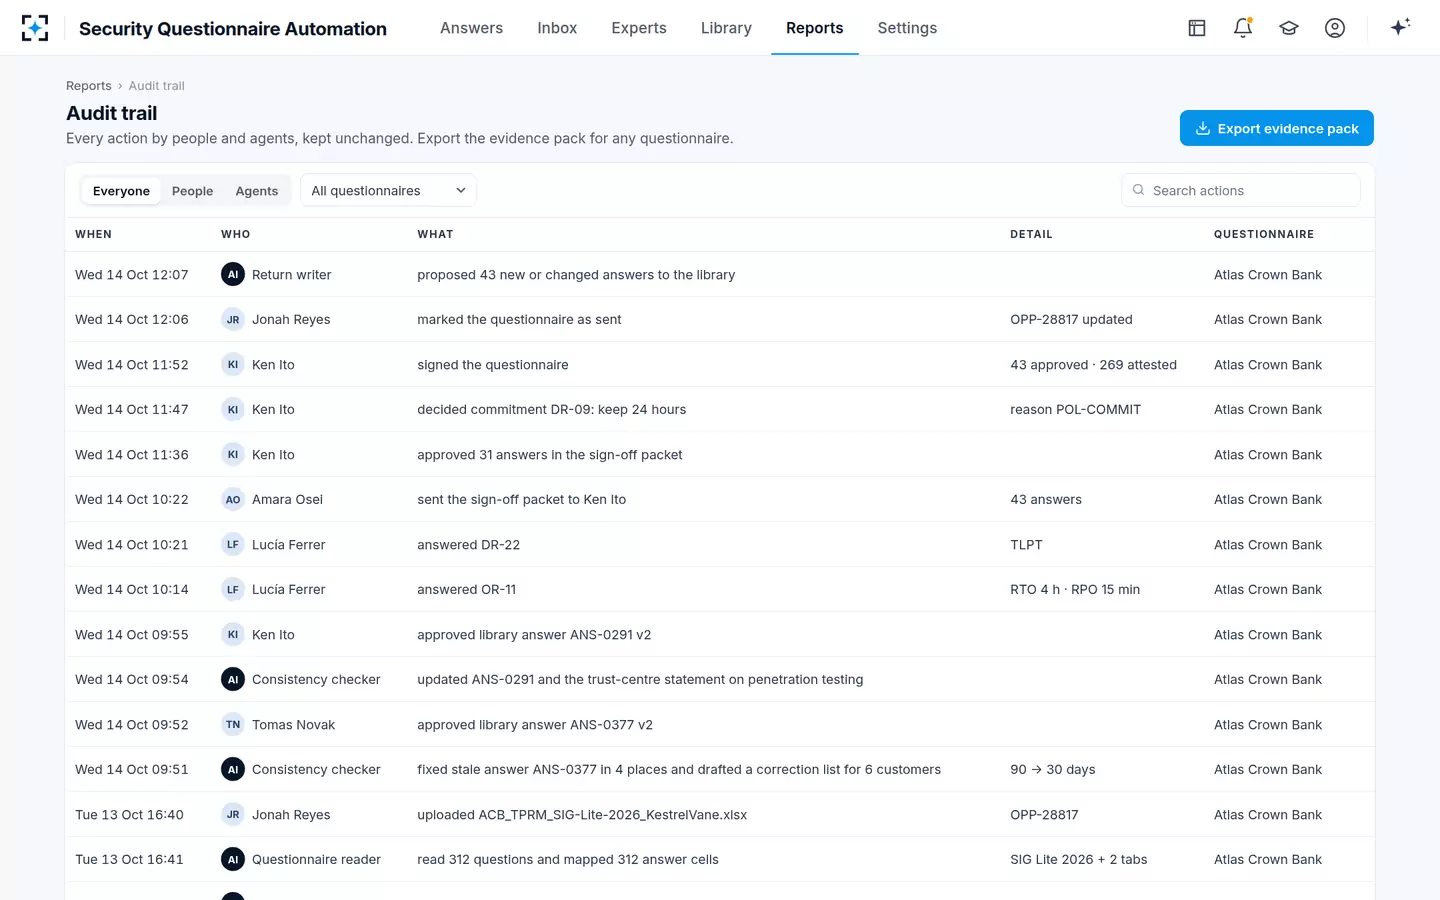Open the user account profile icon
Screen dimensions: 1440x900
[1335, 28]
